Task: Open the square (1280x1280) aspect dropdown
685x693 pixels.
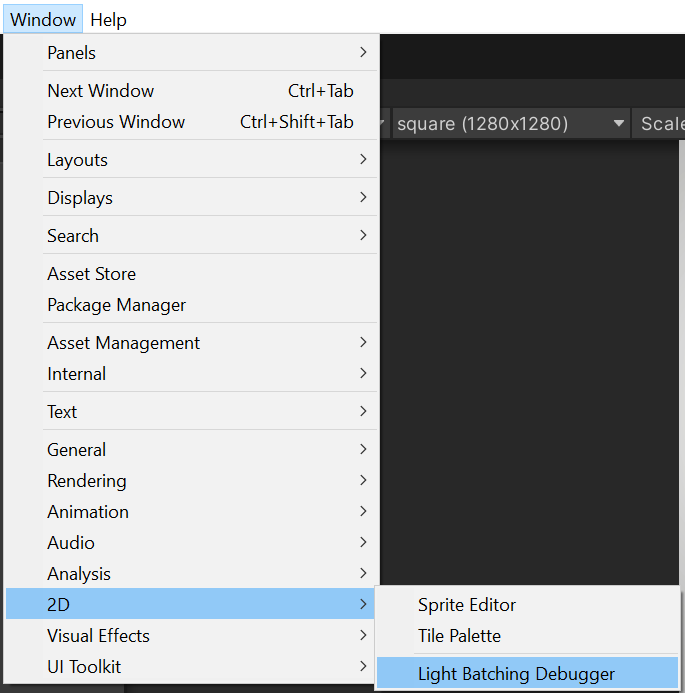Action: 510,124
